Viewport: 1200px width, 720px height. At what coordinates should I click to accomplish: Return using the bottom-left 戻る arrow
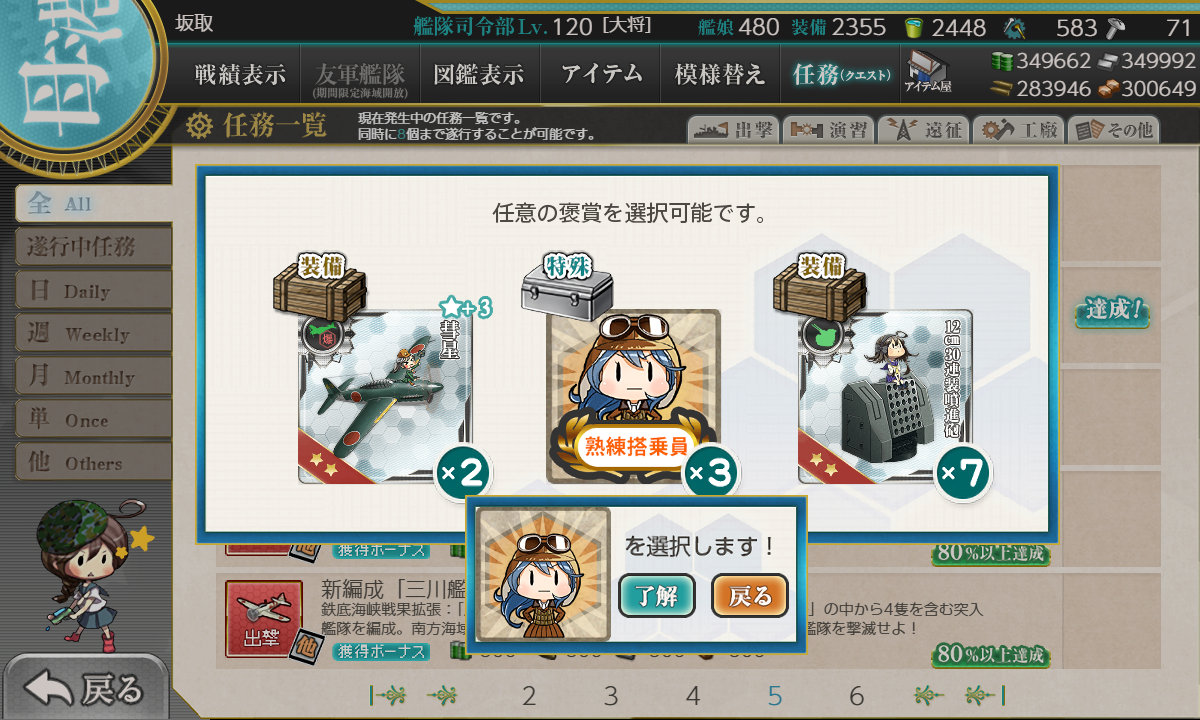[x=85, y=689]
